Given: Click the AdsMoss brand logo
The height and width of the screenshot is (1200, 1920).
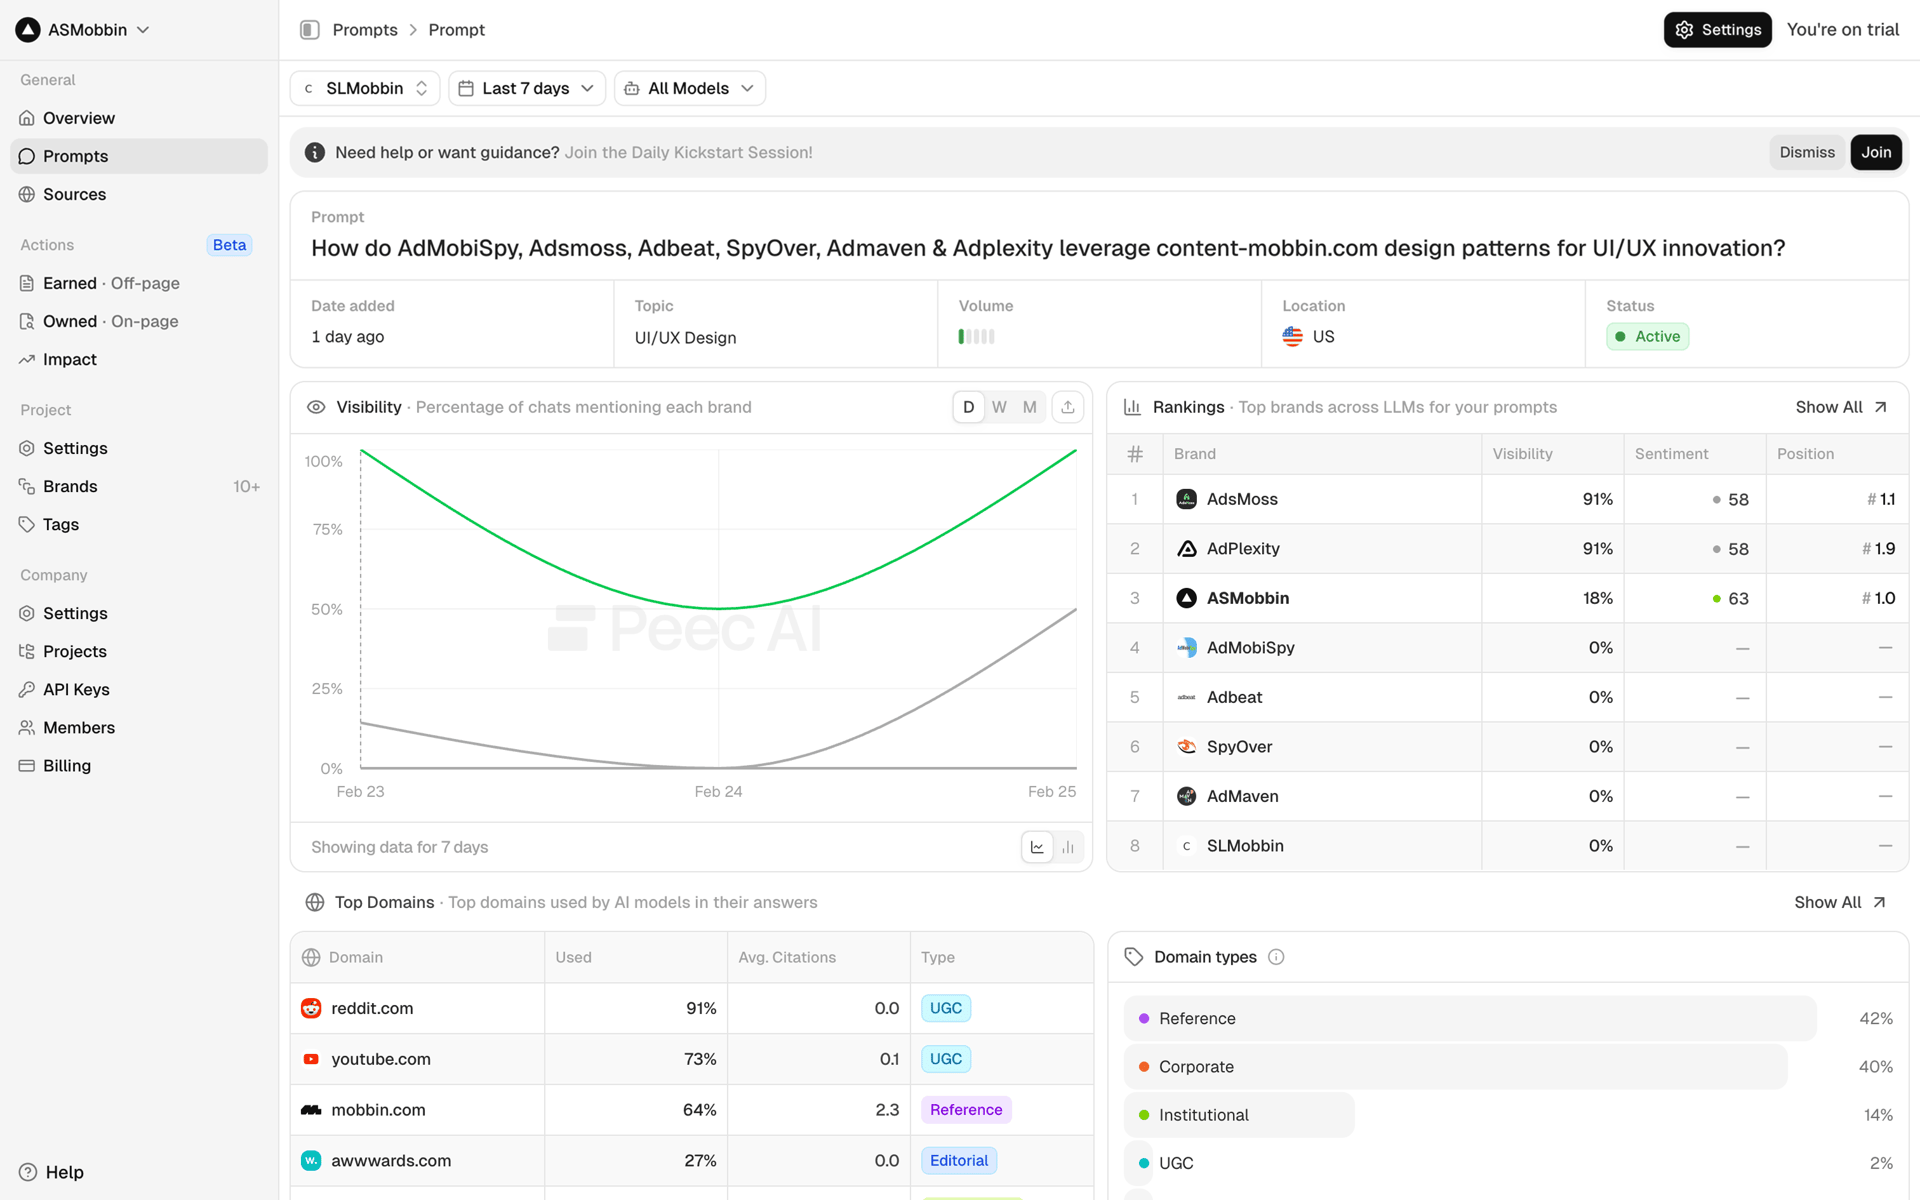Looking at the screenshot, I should (1187, 499).
